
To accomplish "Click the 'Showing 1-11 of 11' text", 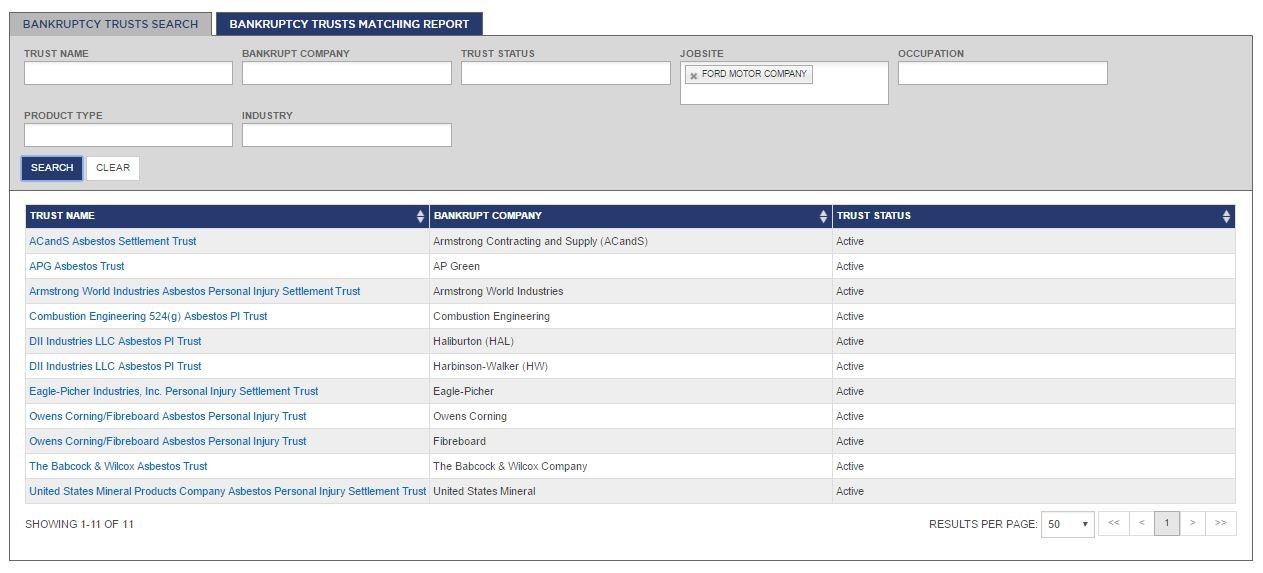I will click(79, 524).
